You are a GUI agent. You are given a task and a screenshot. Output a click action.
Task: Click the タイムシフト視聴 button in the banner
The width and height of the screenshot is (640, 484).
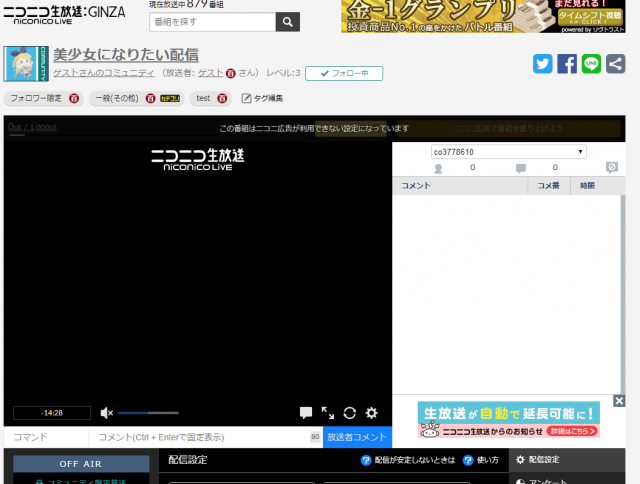[589, 17]
